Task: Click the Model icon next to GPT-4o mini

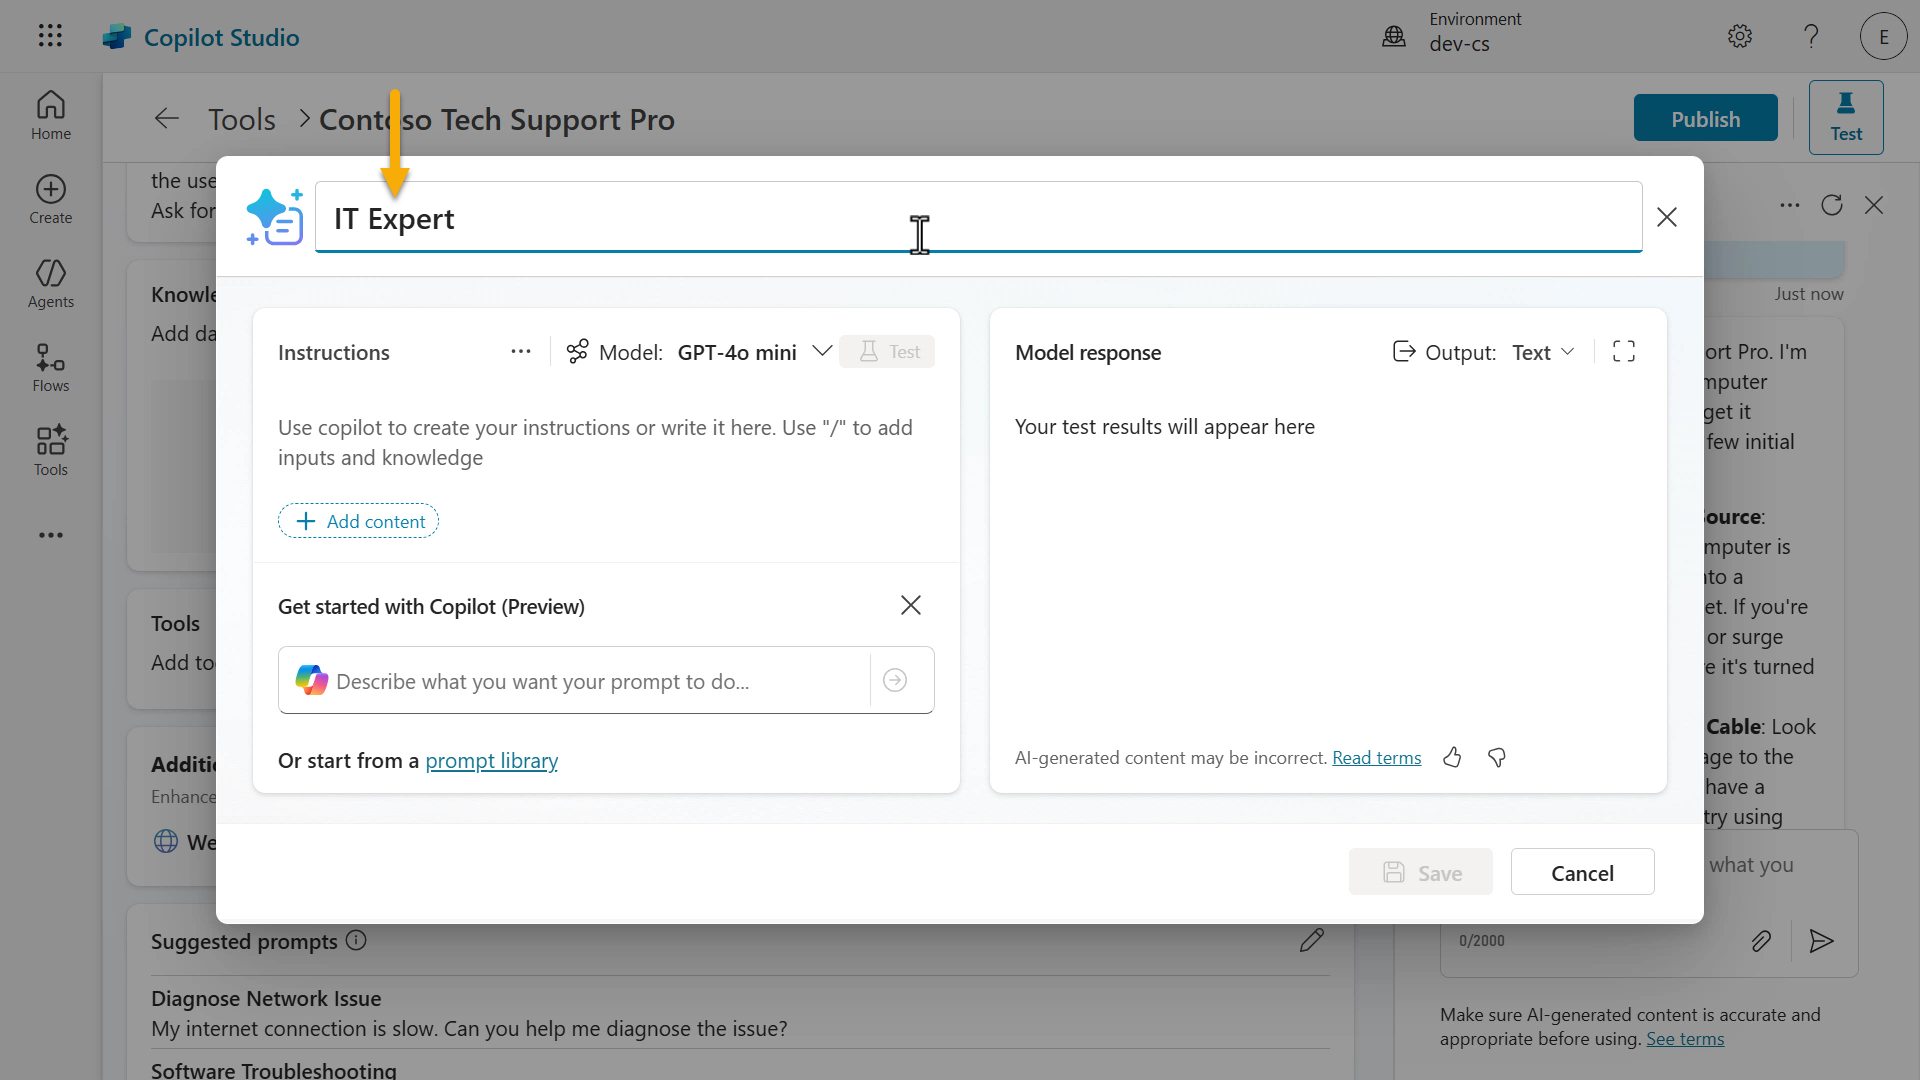Action: pyautogui.click(x=577, y=351)
